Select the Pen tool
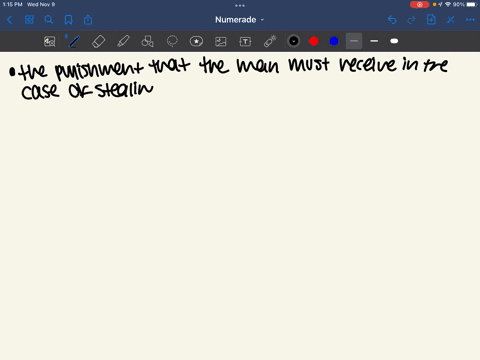The width and height of the screenshot is (480, 360). click(x=74, y=41)
